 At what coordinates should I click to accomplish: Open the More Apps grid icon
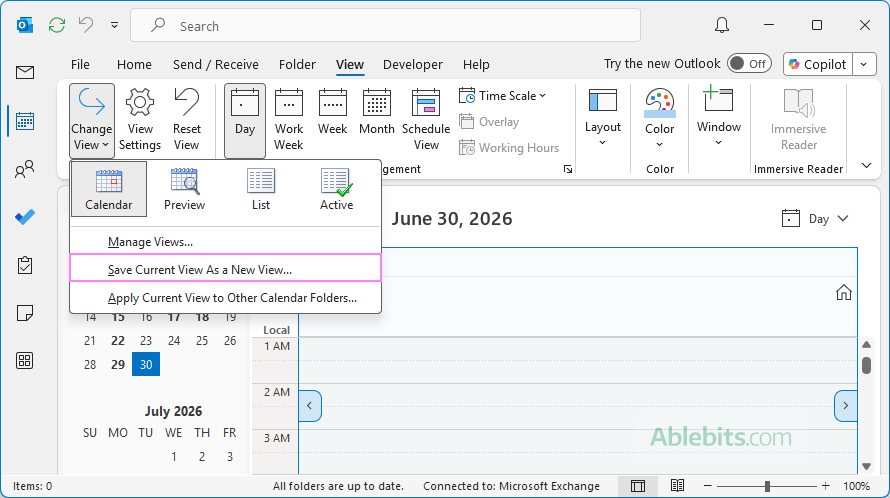click(x=25, y=361)
